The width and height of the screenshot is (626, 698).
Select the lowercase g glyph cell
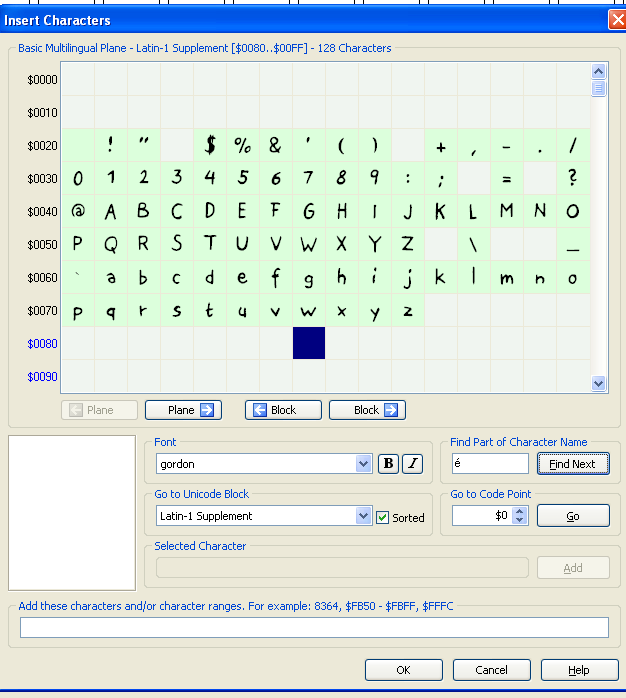[x=309, y=277]
